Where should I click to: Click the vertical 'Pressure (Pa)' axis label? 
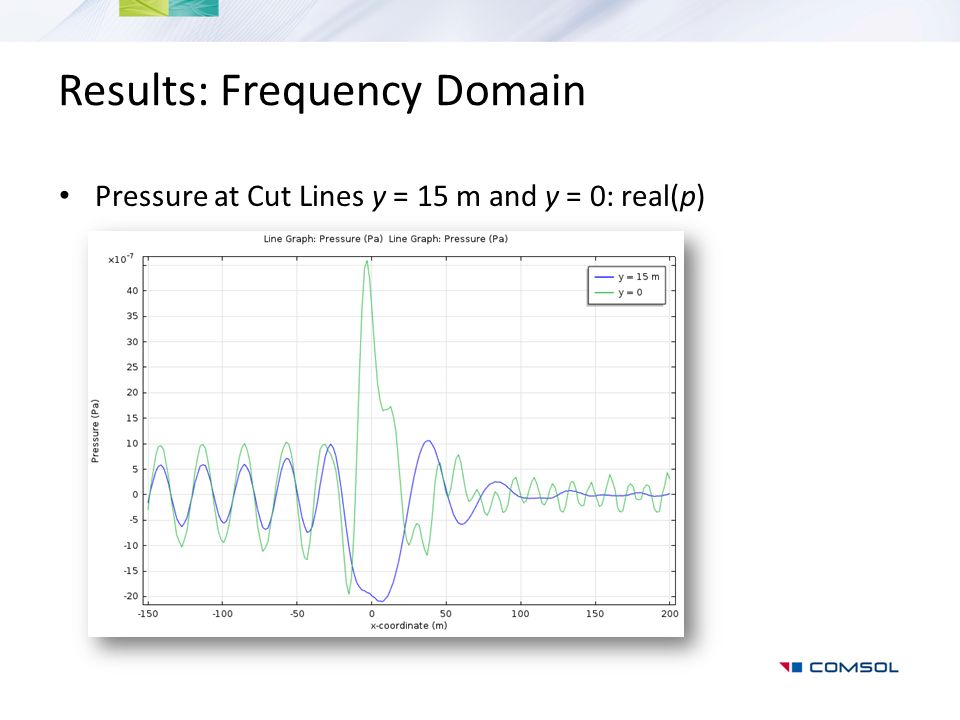(x=95, y=431)
